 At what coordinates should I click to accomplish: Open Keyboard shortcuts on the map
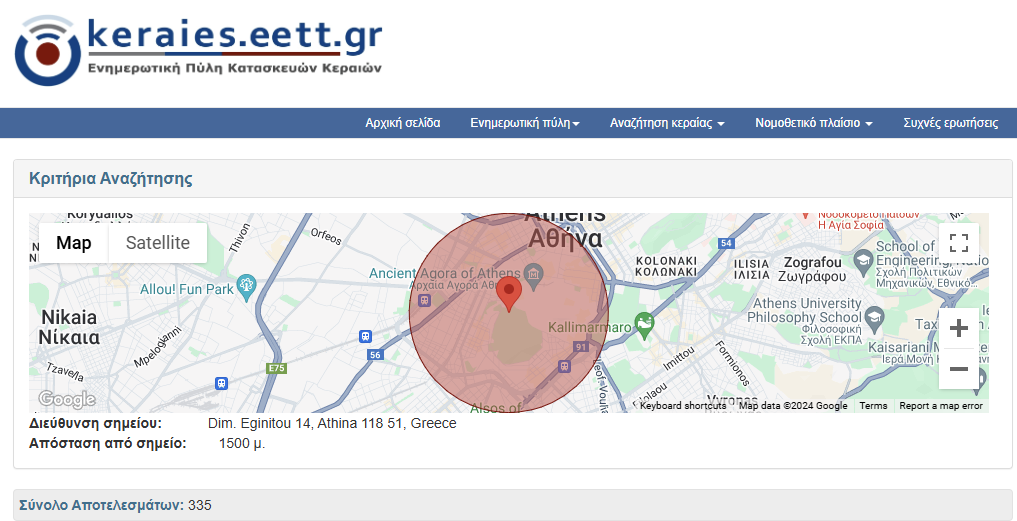click(x=683, y=406)
